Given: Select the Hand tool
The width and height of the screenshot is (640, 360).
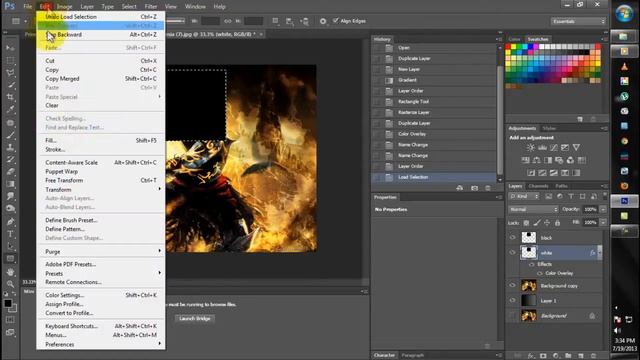Looking at the screenshot, I should point(10,272).
